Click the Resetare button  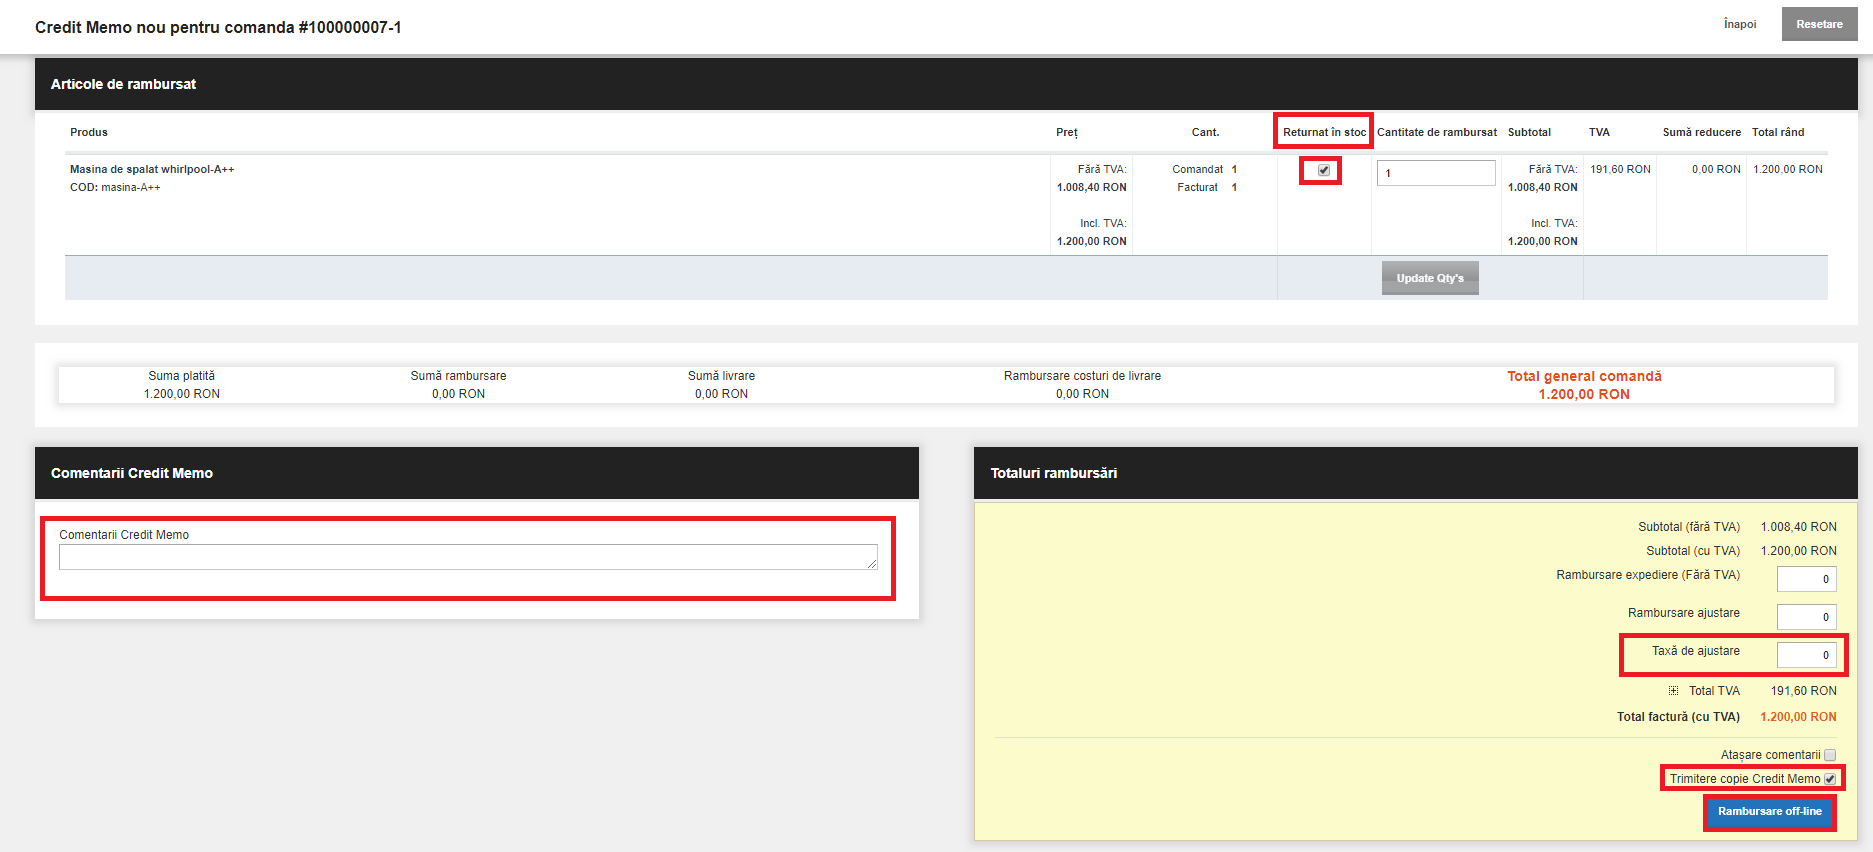[1819, 25]
